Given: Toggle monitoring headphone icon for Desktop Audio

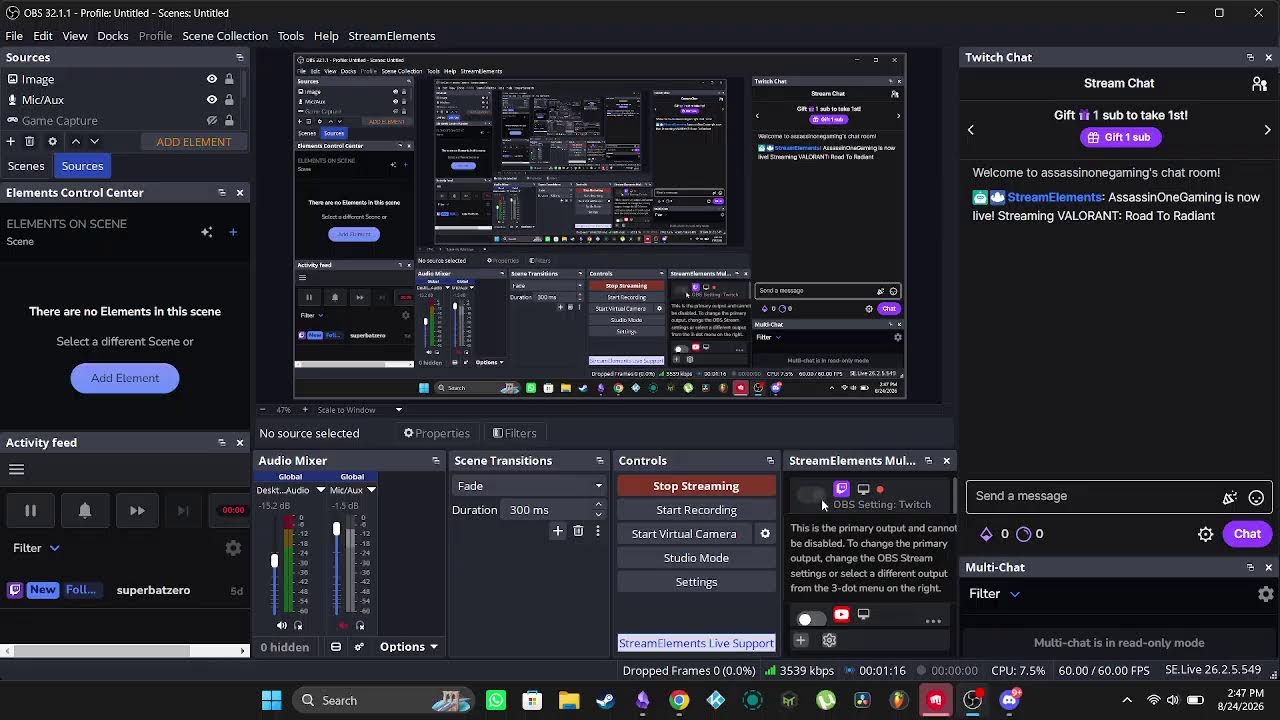Looking at the screenshot, I should [x=298, y=626].
